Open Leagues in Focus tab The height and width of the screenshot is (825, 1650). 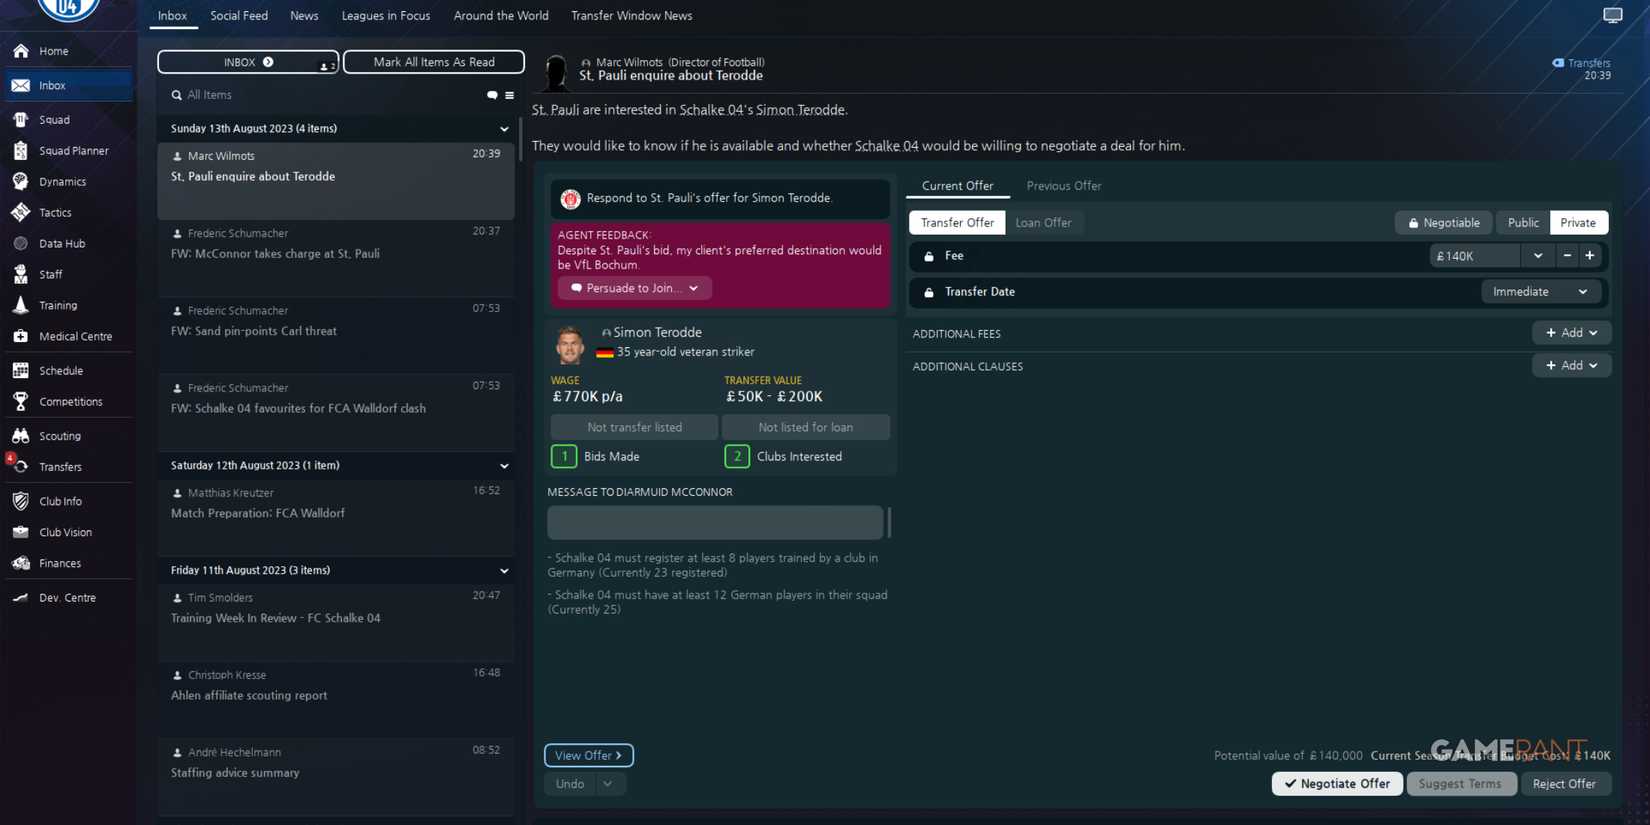(385, 16)
